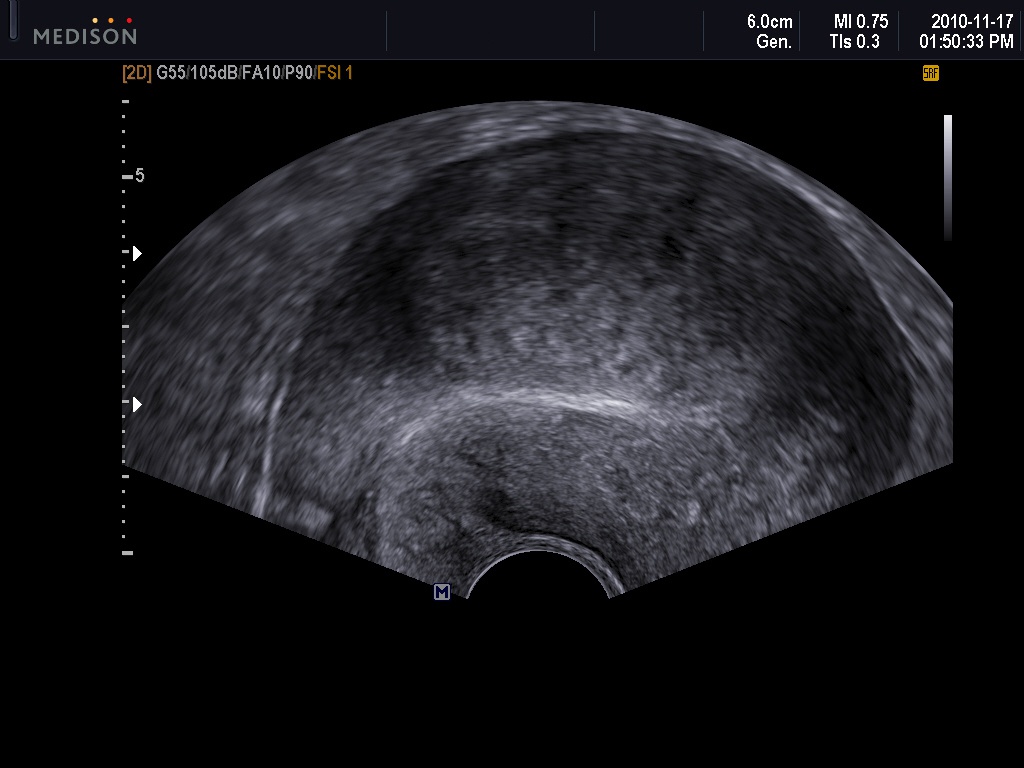The width and height of the screenshot is (1024, 768).
Task: Select the time "01:50:33 PM"
Action: (x=967, y=42)
